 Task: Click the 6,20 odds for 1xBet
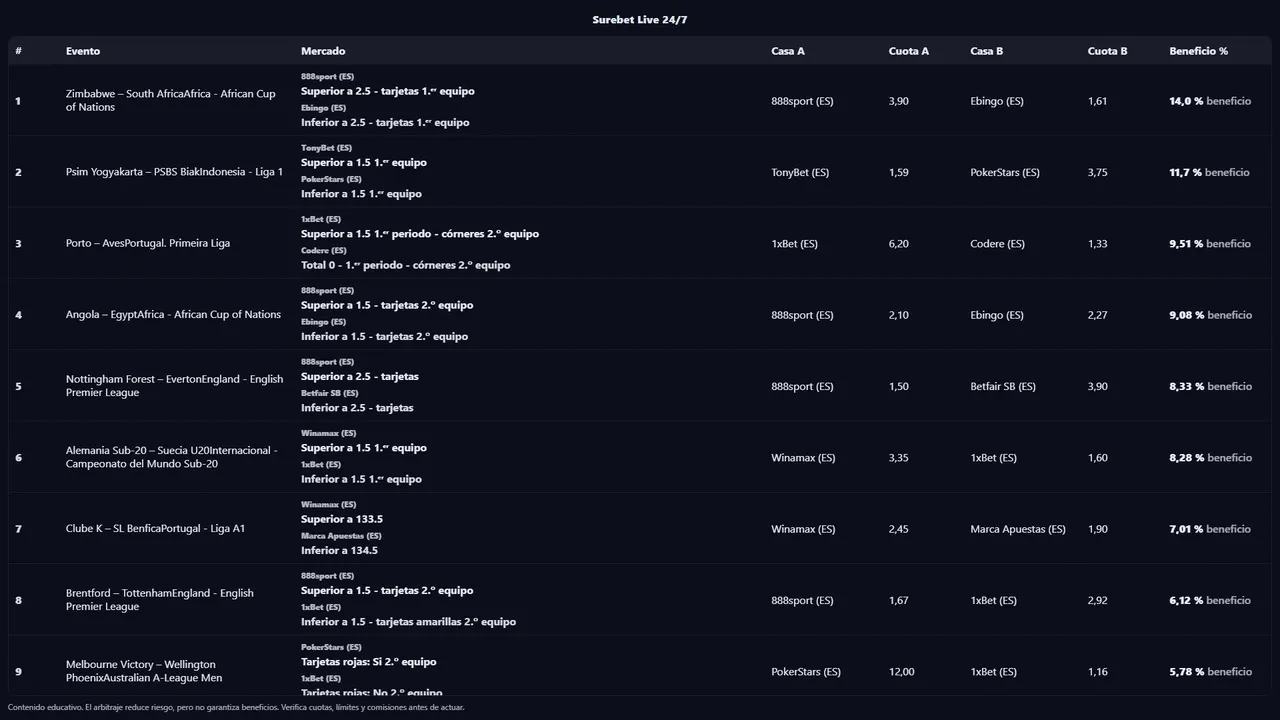(x=898, y=243)
